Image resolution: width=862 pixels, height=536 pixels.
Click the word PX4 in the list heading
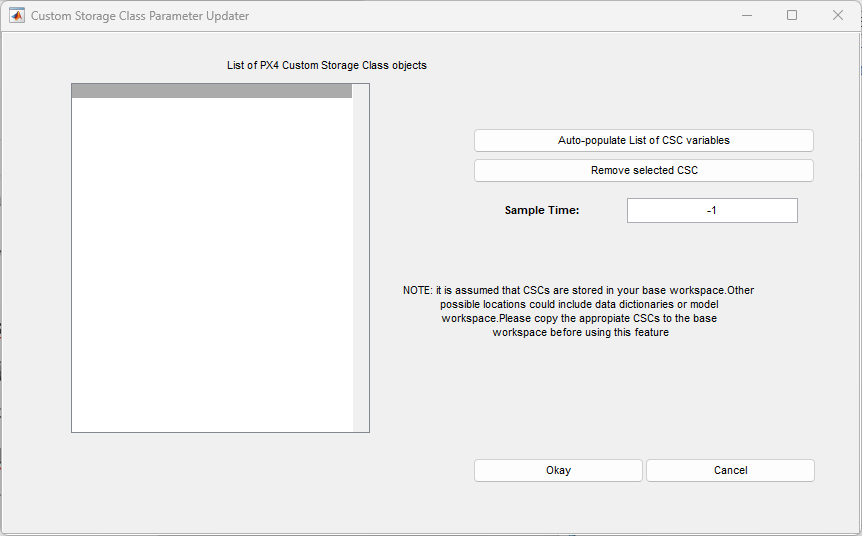coord(269,65)
